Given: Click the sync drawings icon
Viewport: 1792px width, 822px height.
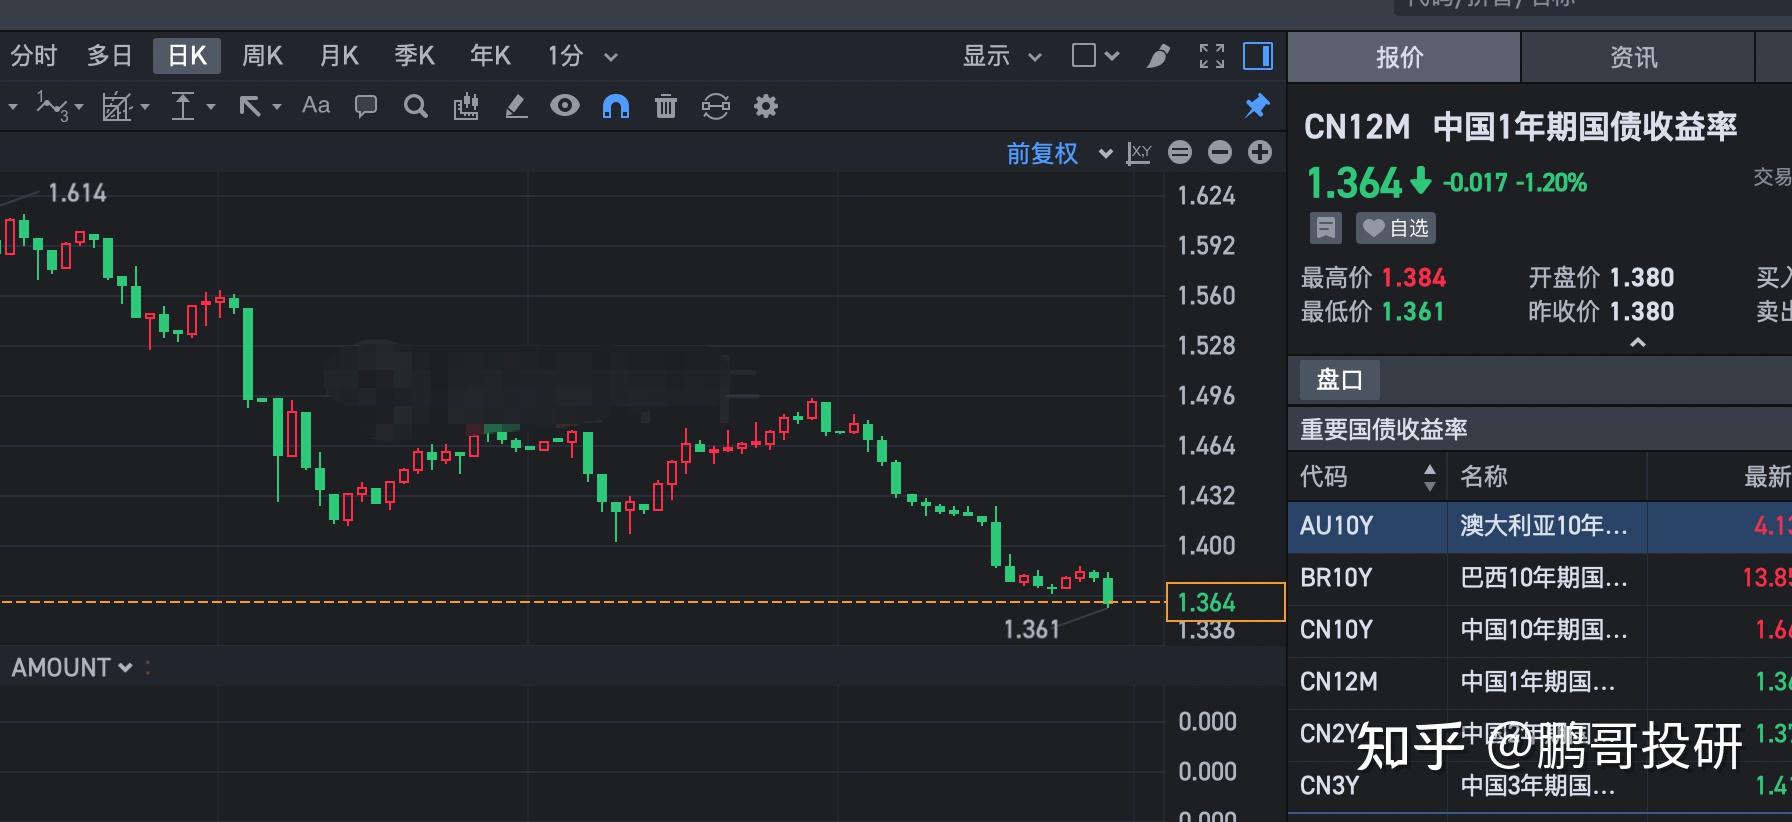Looking at the screenshot, I should [716, 106].
